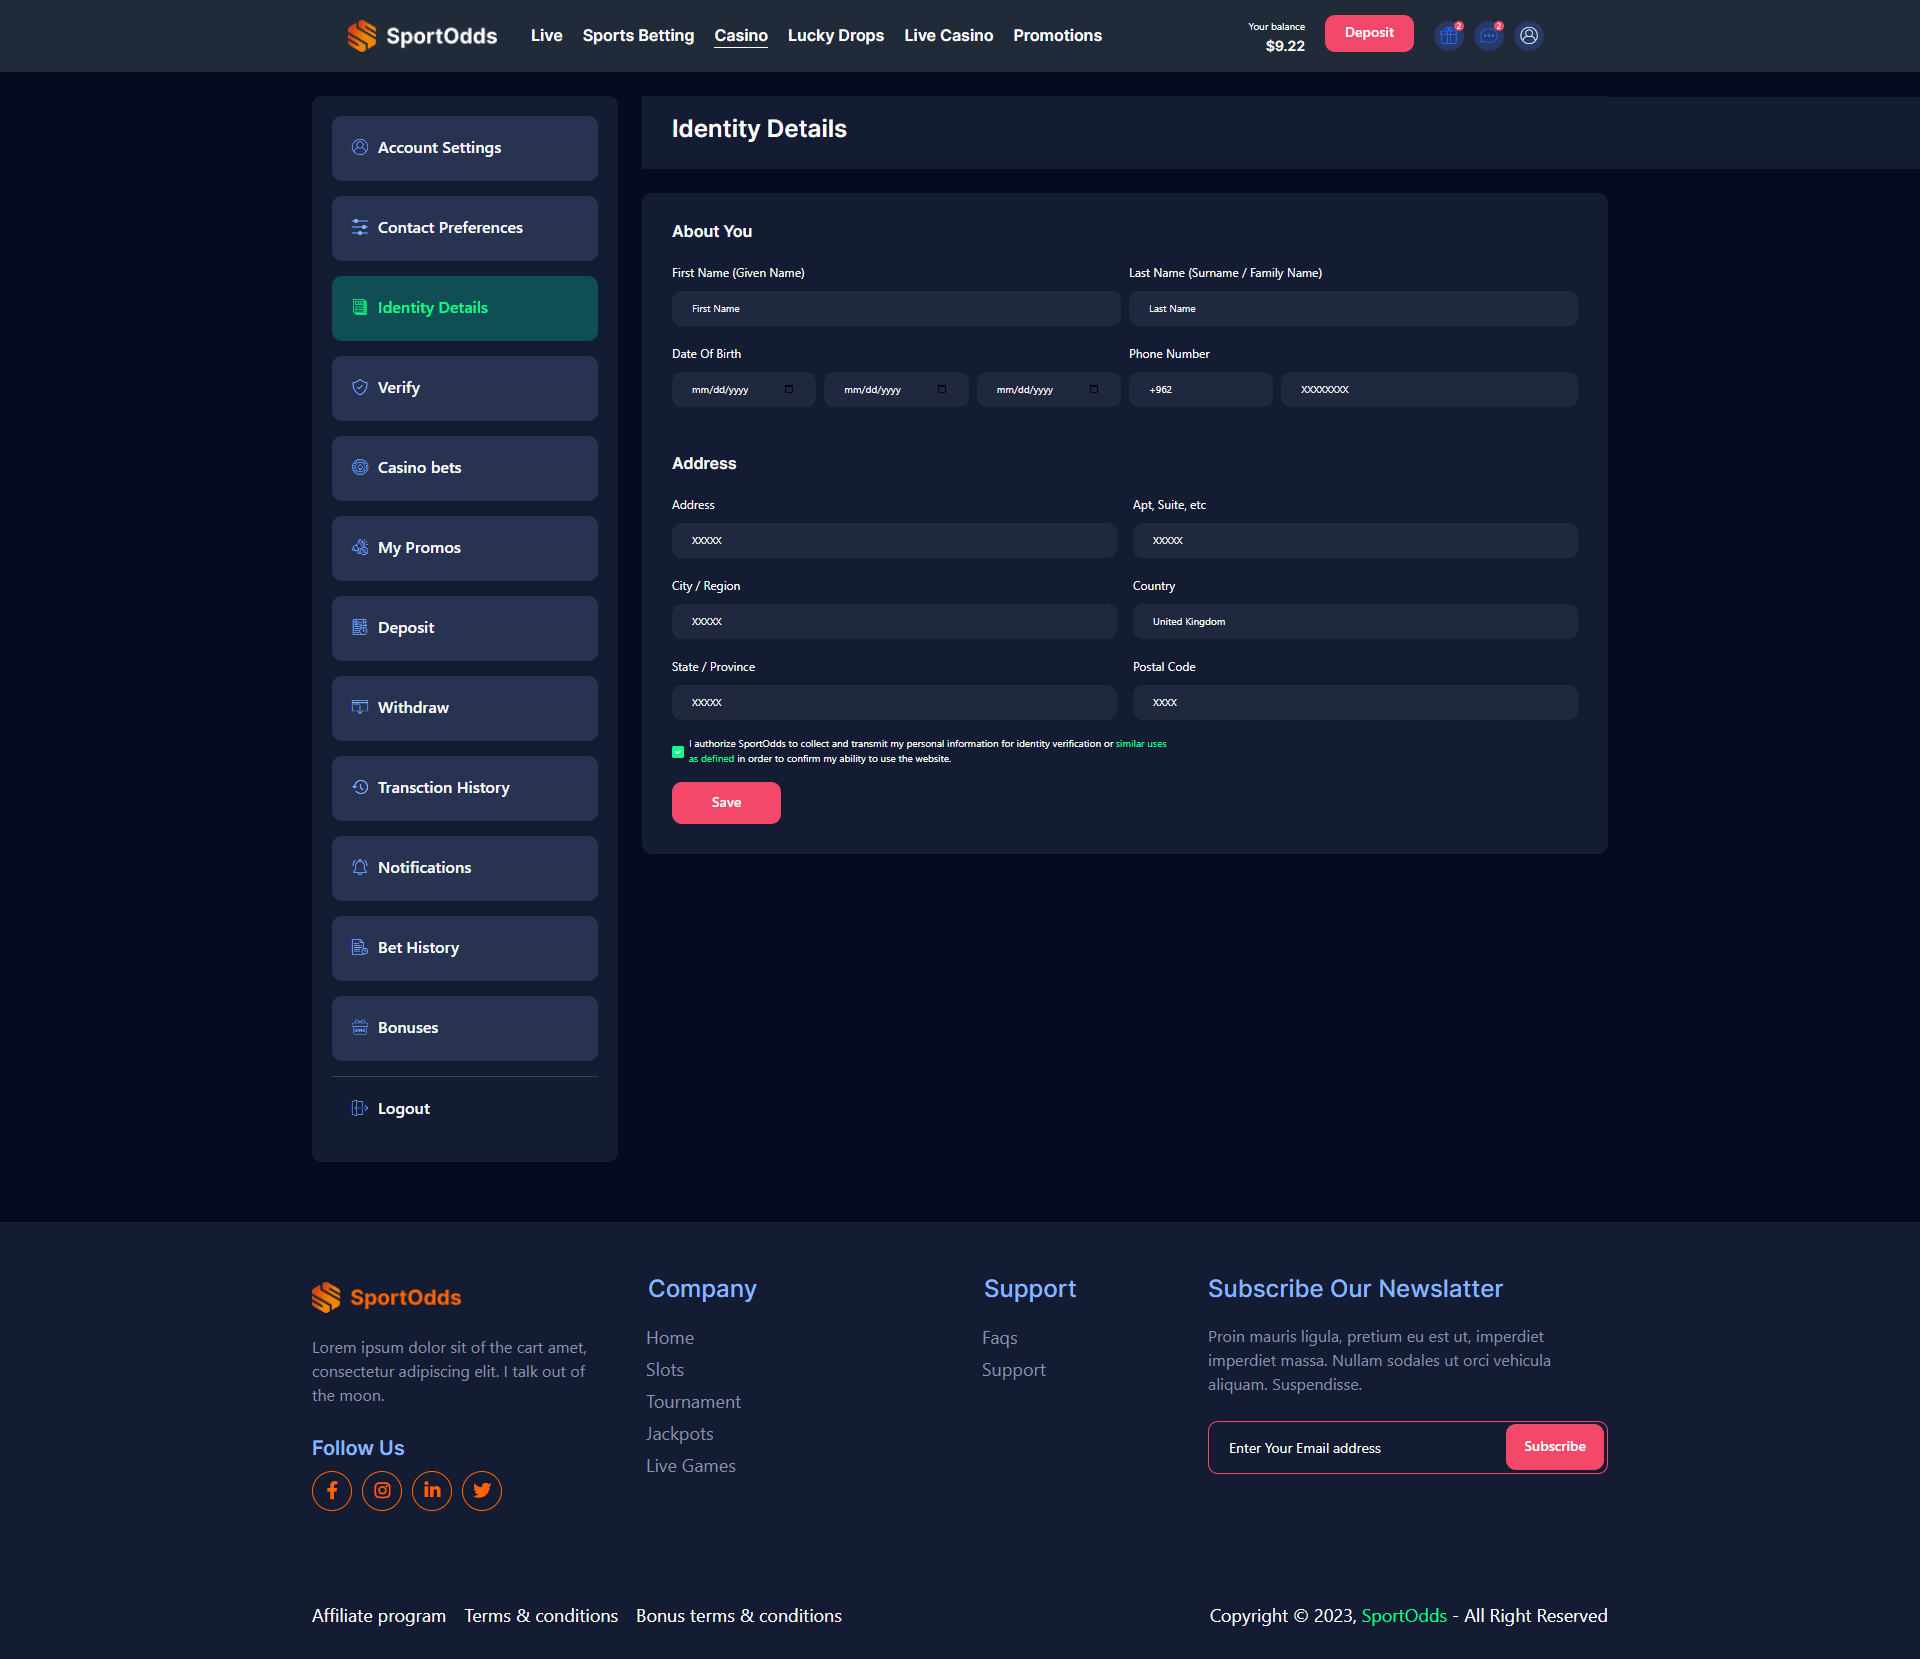Click the First Name input field
This screenshot has height=1659, width=1920.
(896, 308)
